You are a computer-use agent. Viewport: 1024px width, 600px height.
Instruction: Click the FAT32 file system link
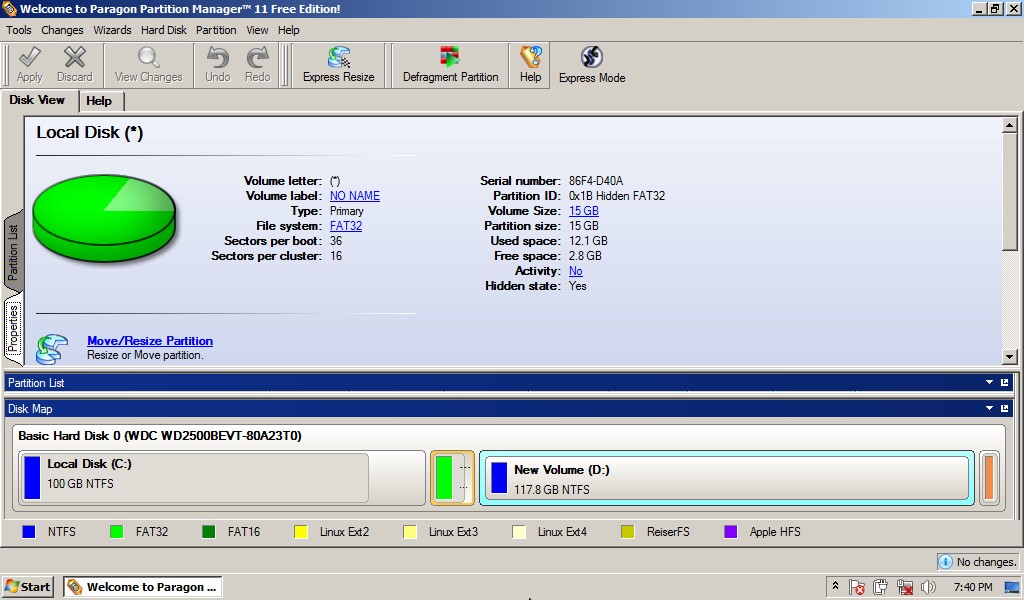pyautogui.click(x=345, y=226)
